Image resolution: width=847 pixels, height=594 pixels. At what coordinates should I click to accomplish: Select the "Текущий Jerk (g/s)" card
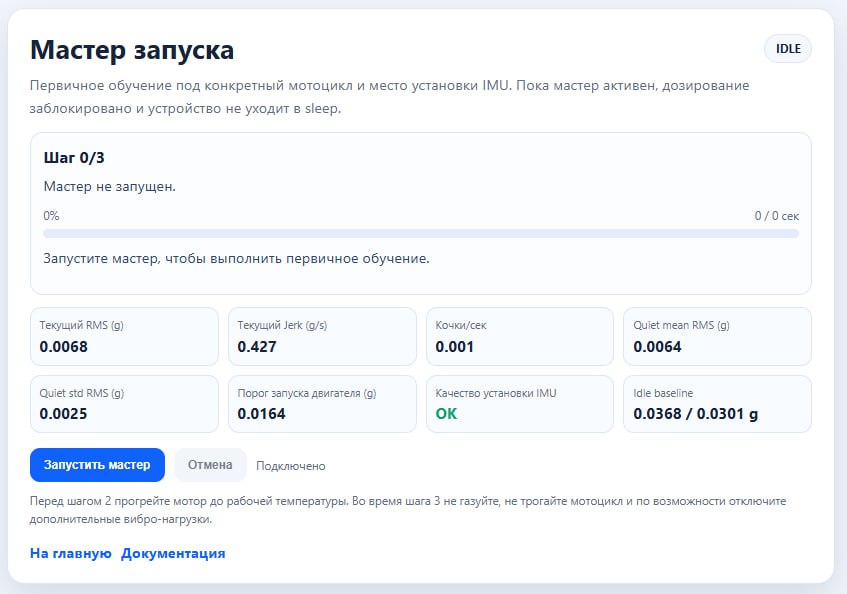click(x=321, y=336)
